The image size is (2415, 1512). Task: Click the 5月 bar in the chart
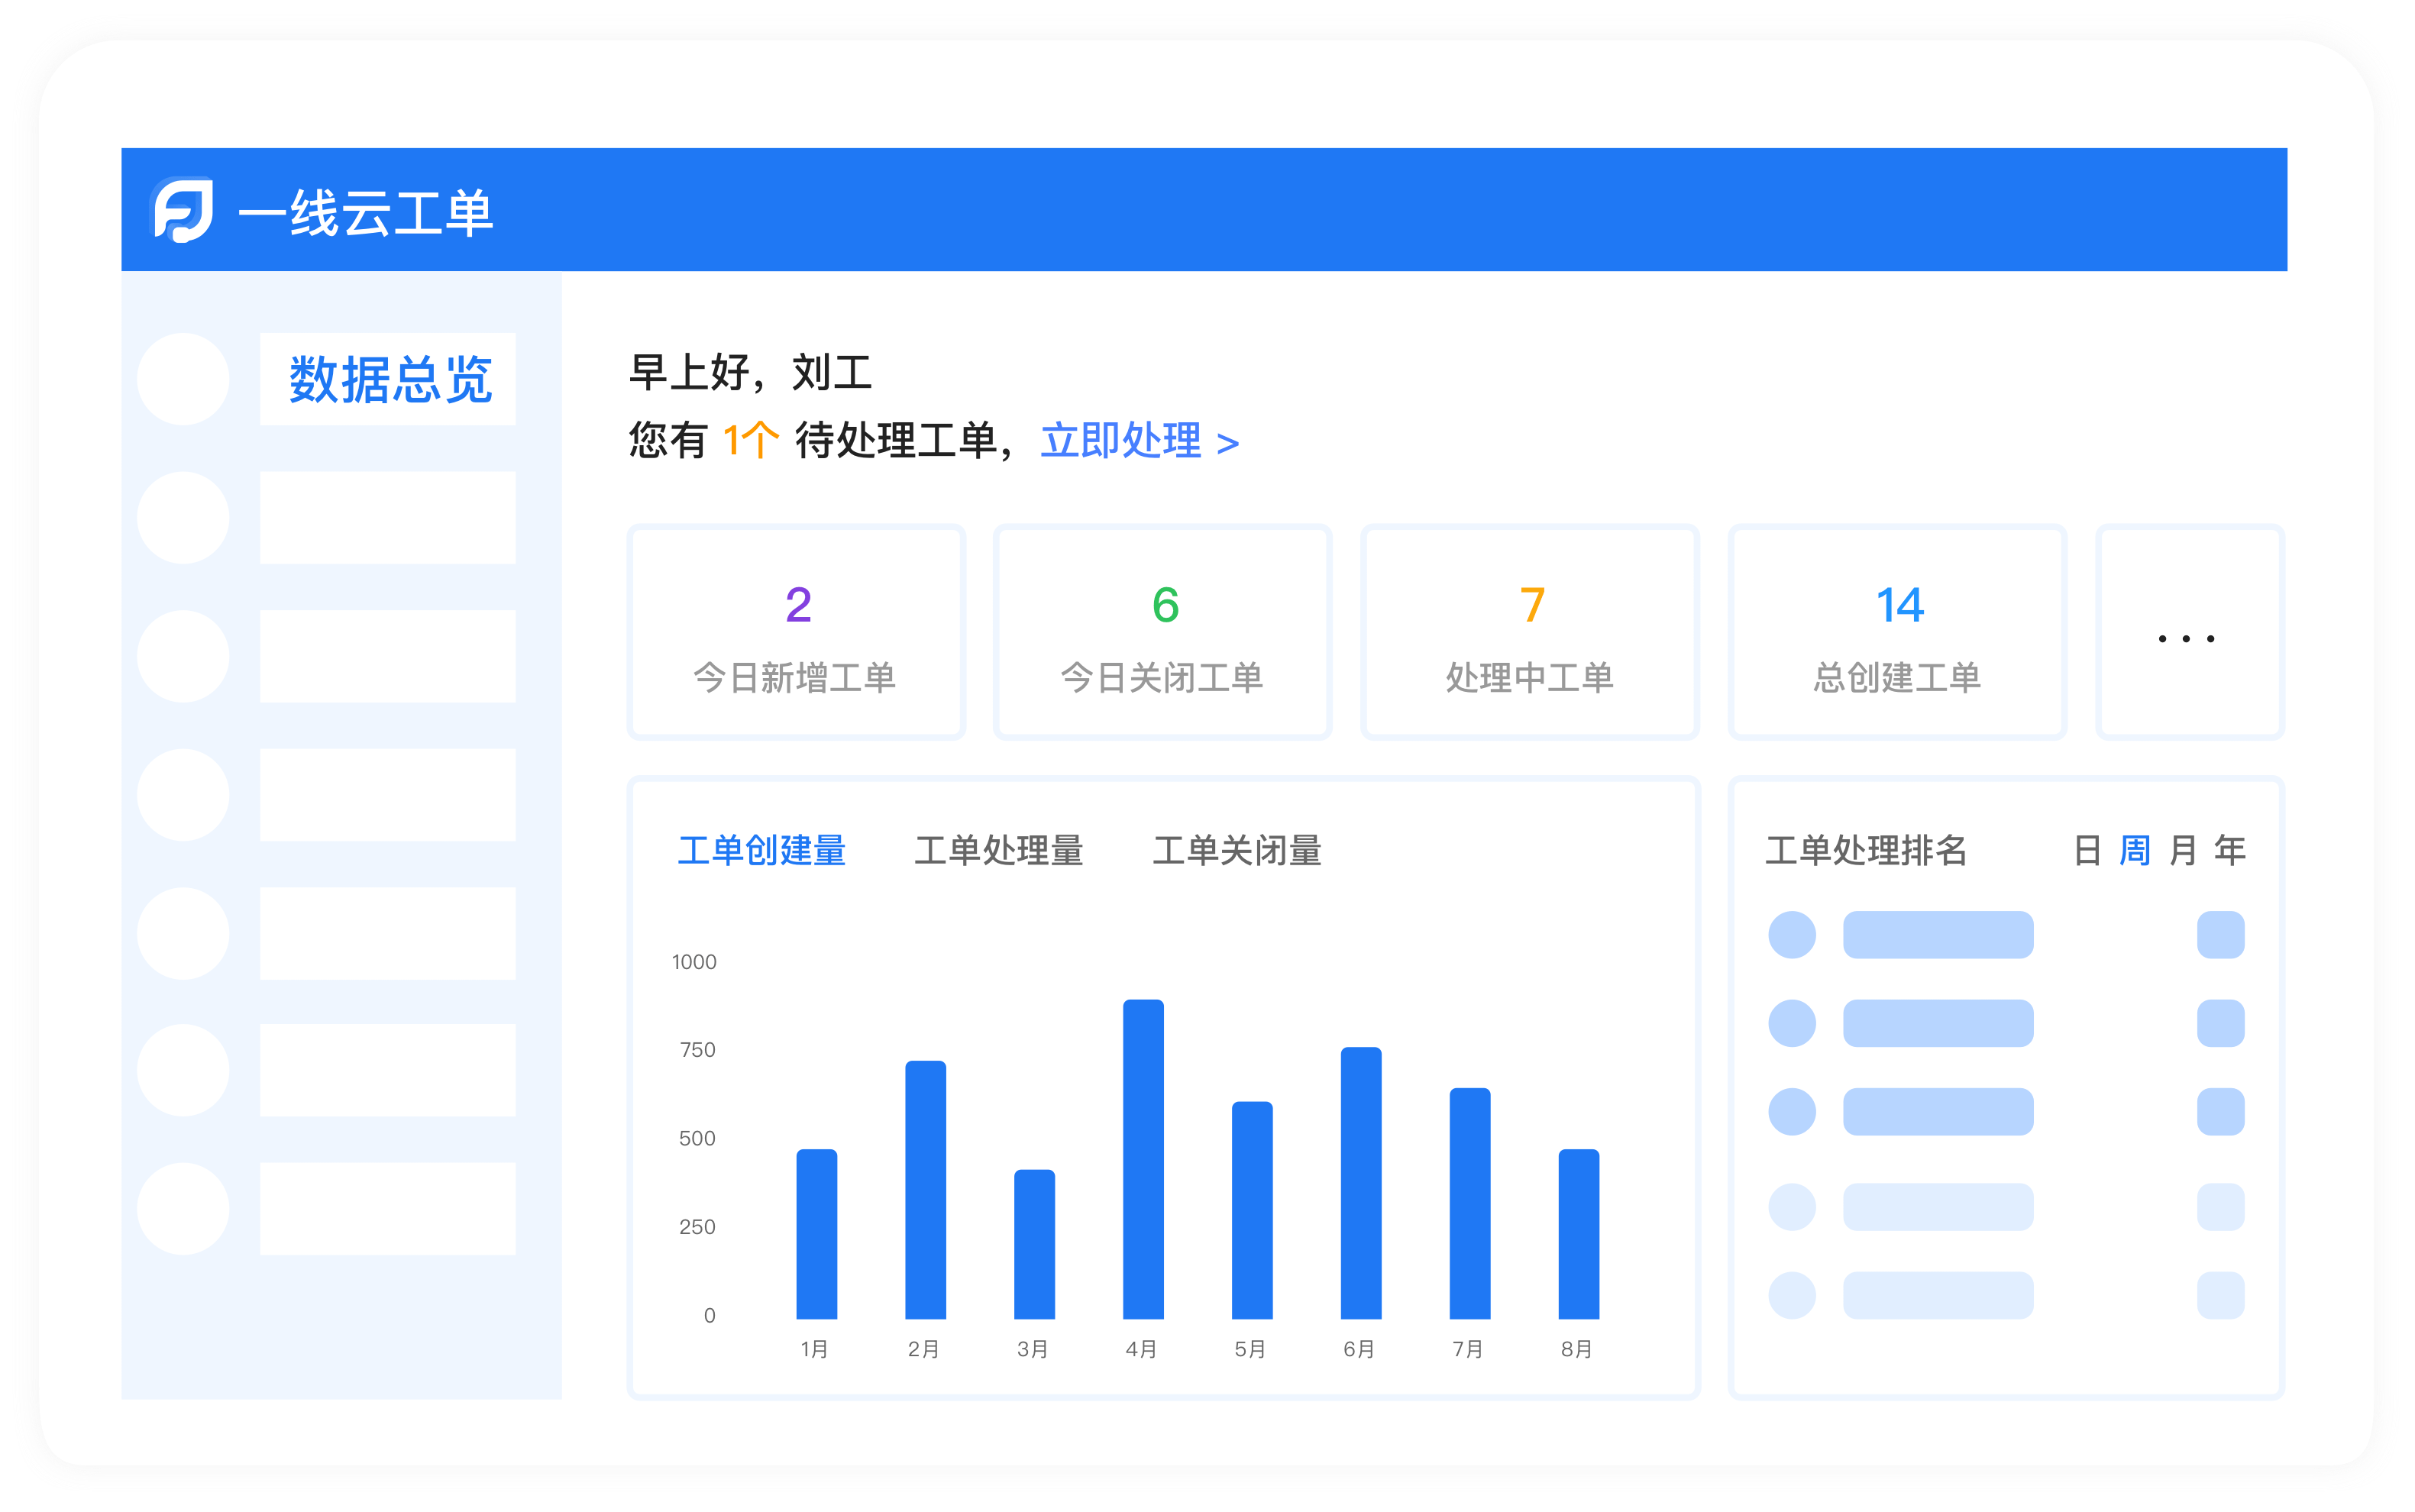pos(1252,1210)
